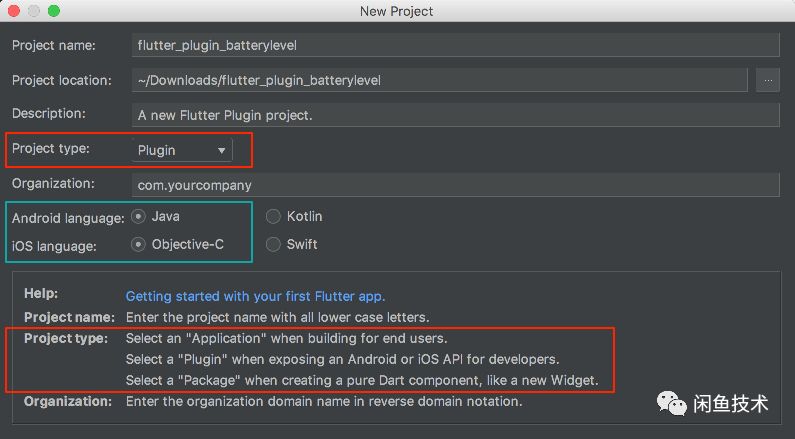Zoom the New Project window with green button
This screenshot has width=795, height=439.
coord(54,11)
